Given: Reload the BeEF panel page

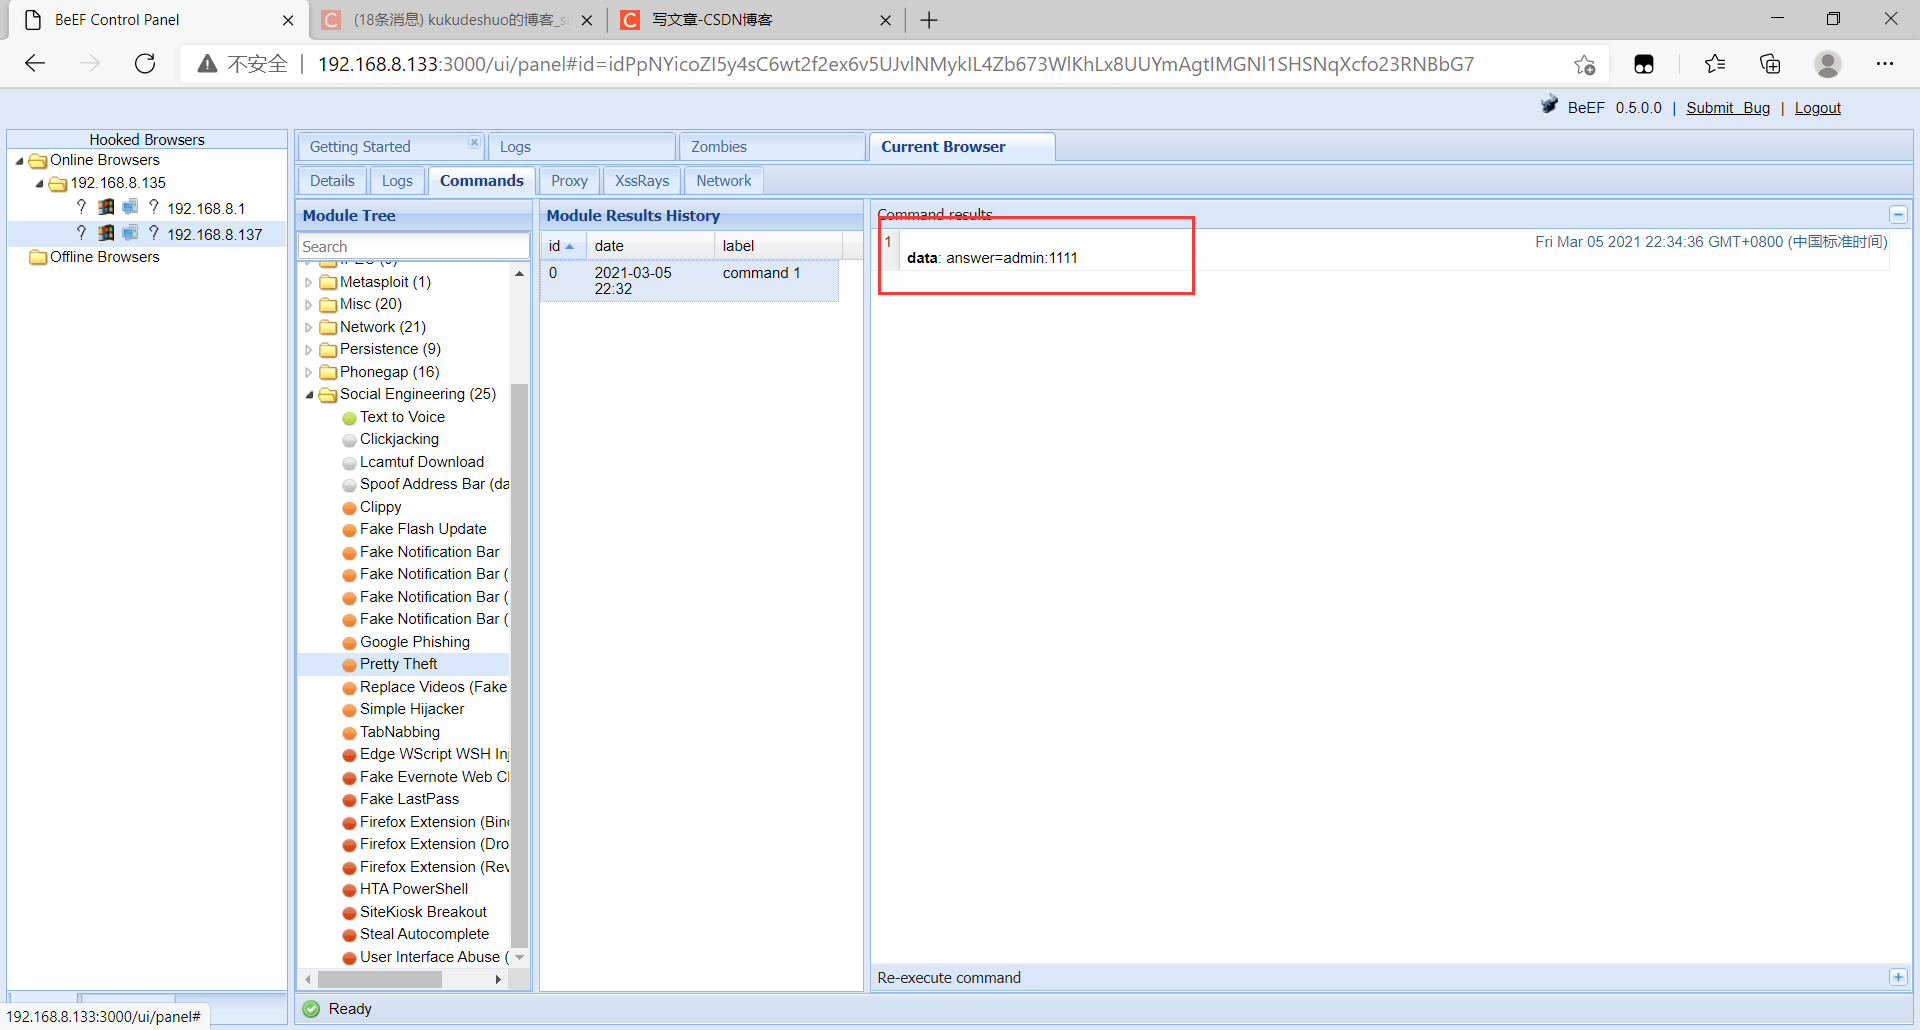Looking at the screenshot, I should coord(145,64).
